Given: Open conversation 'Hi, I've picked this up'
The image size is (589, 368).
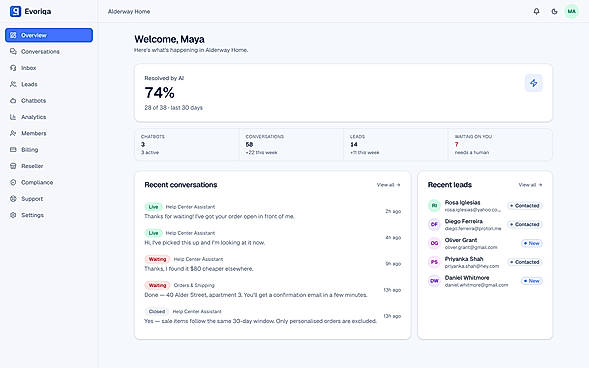Looking at the screenshot, I should [x=273, y=238].
